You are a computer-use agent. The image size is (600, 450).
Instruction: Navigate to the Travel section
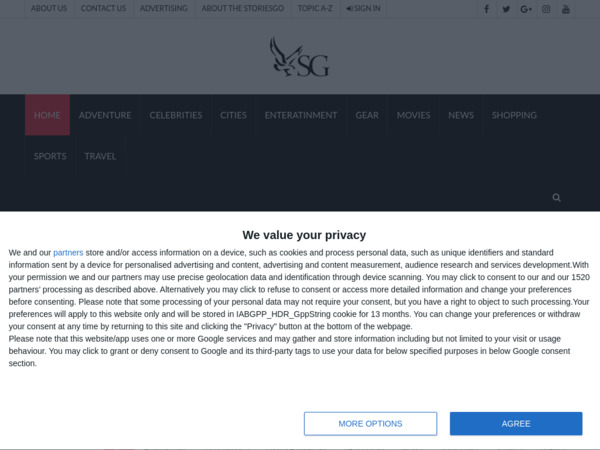tap(100, 156)
